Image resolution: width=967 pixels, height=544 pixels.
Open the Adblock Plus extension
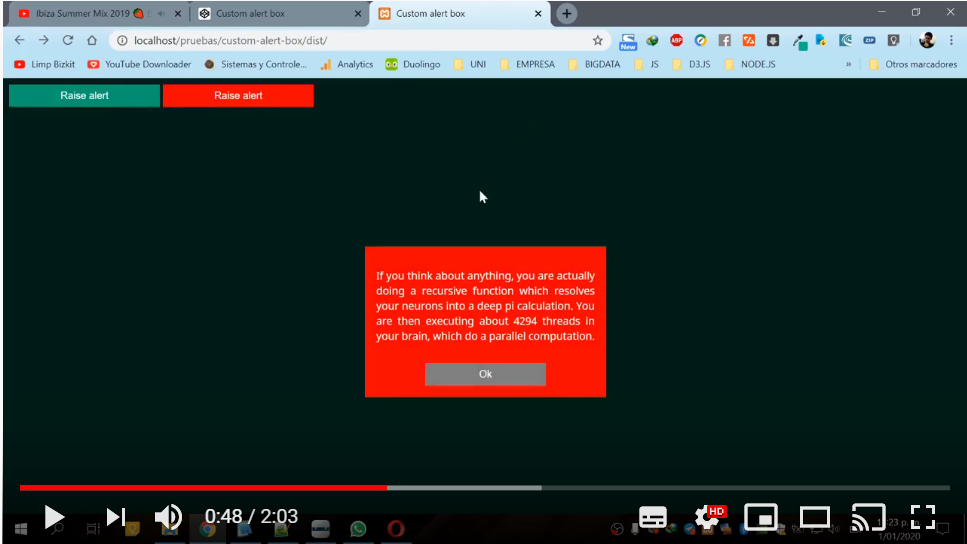[677, 41]
